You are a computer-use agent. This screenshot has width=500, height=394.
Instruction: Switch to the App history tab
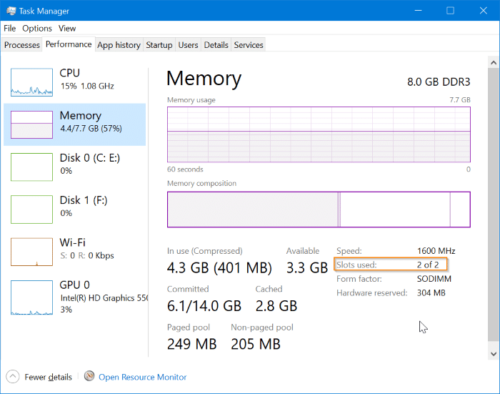point(119,45)
